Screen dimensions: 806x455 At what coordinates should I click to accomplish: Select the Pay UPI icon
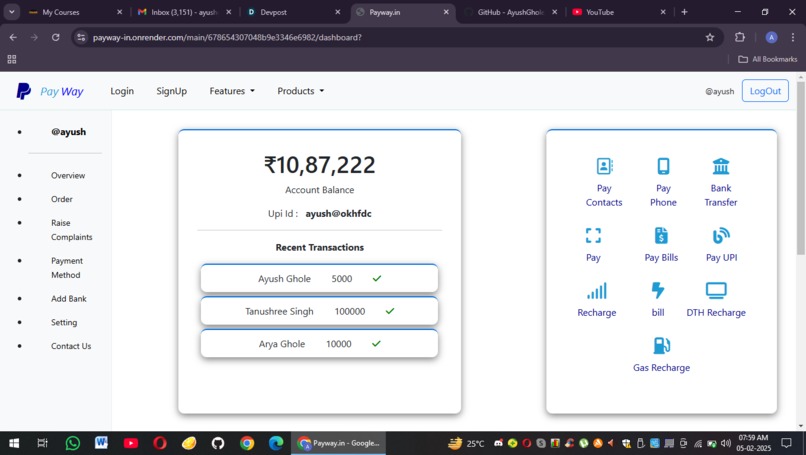(x=721, y=235)
